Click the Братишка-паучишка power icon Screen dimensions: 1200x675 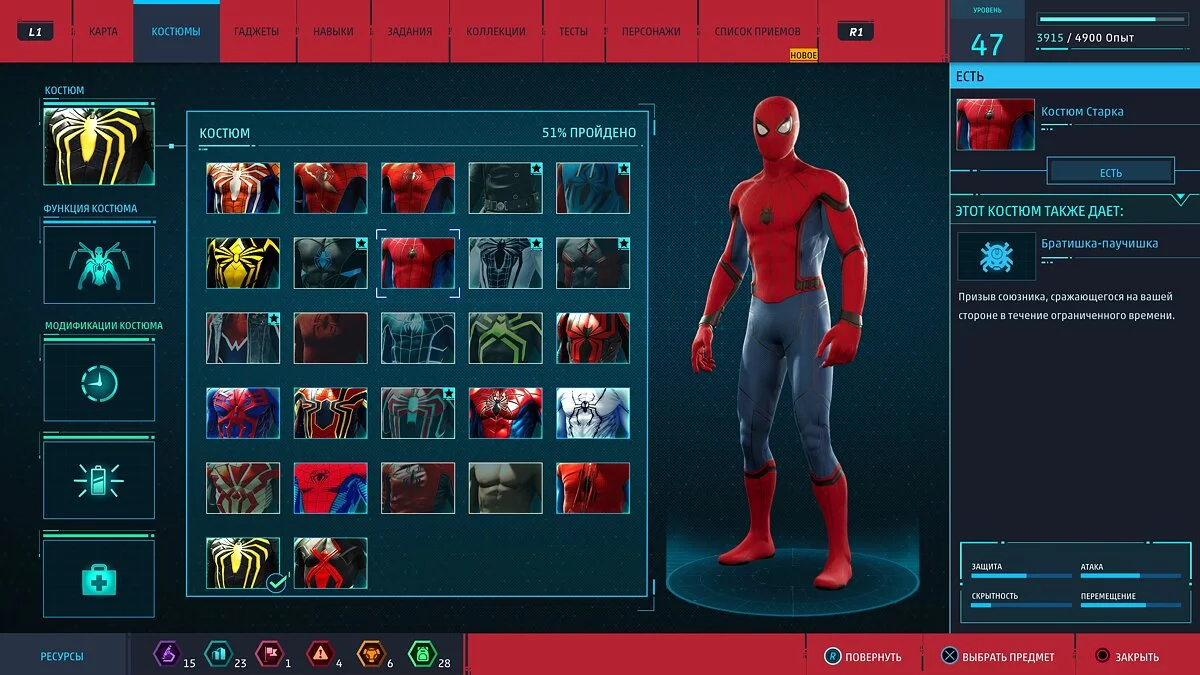point(996,256)
